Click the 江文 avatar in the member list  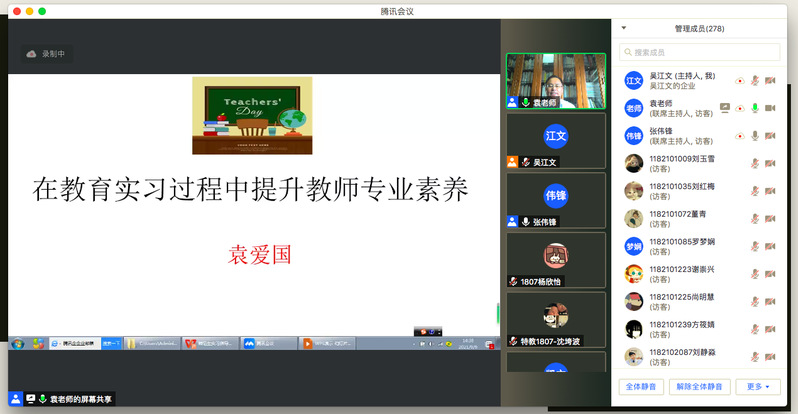point(633,80)
